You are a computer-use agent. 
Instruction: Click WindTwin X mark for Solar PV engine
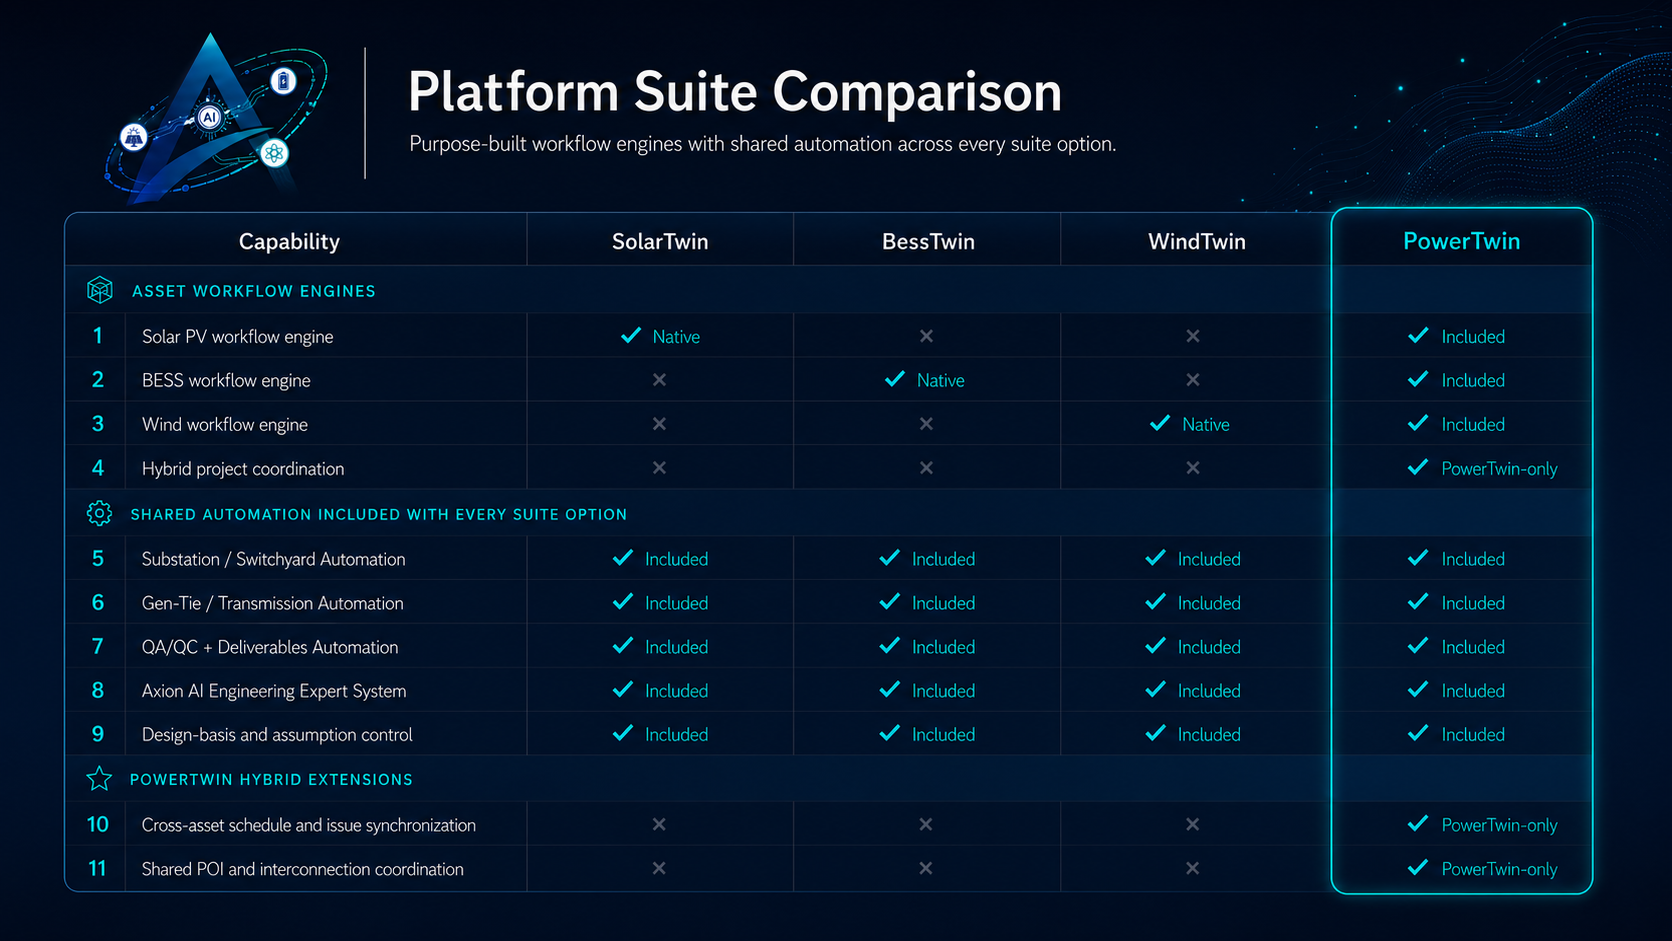(1193, 336)
